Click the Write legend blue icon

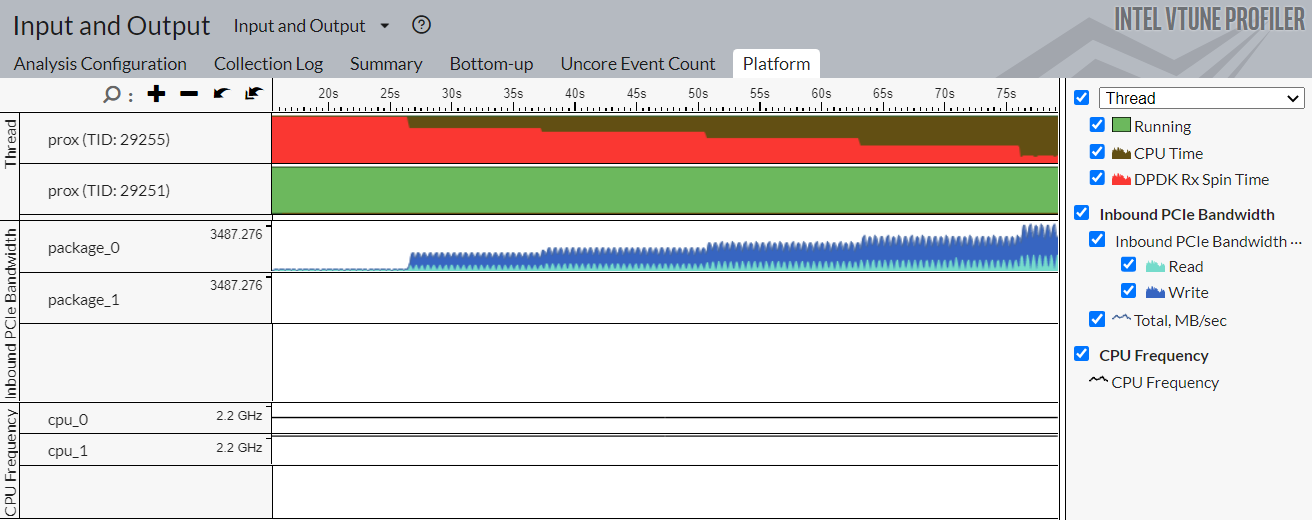tap(1155, 292)
